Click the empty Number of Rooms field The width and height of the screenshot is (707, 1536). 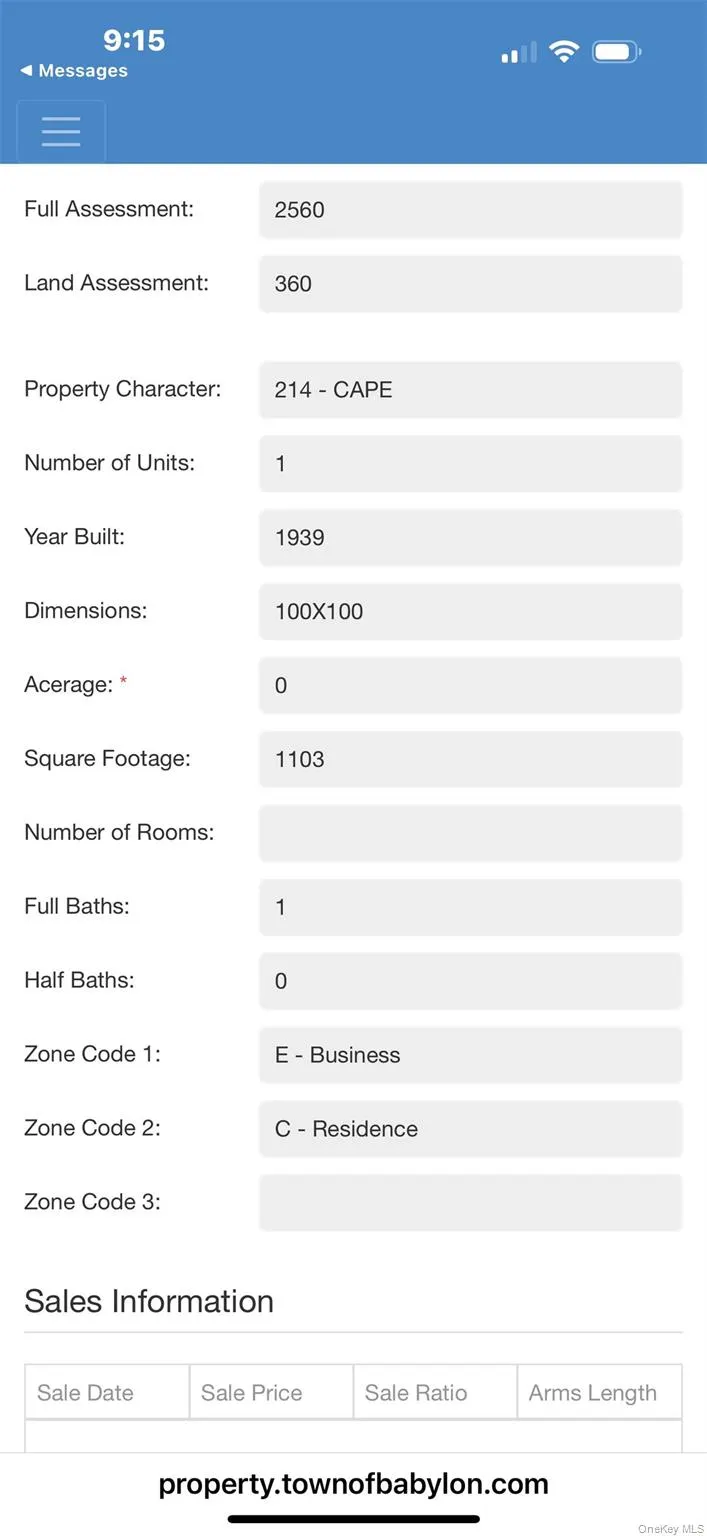point(470,833)
